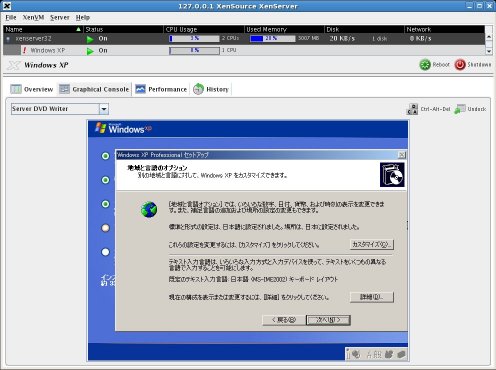Image resolution: width=496 pixels, height=370 pixels.
Task: Open the Server menu
Action: click(x=60, y=17)
